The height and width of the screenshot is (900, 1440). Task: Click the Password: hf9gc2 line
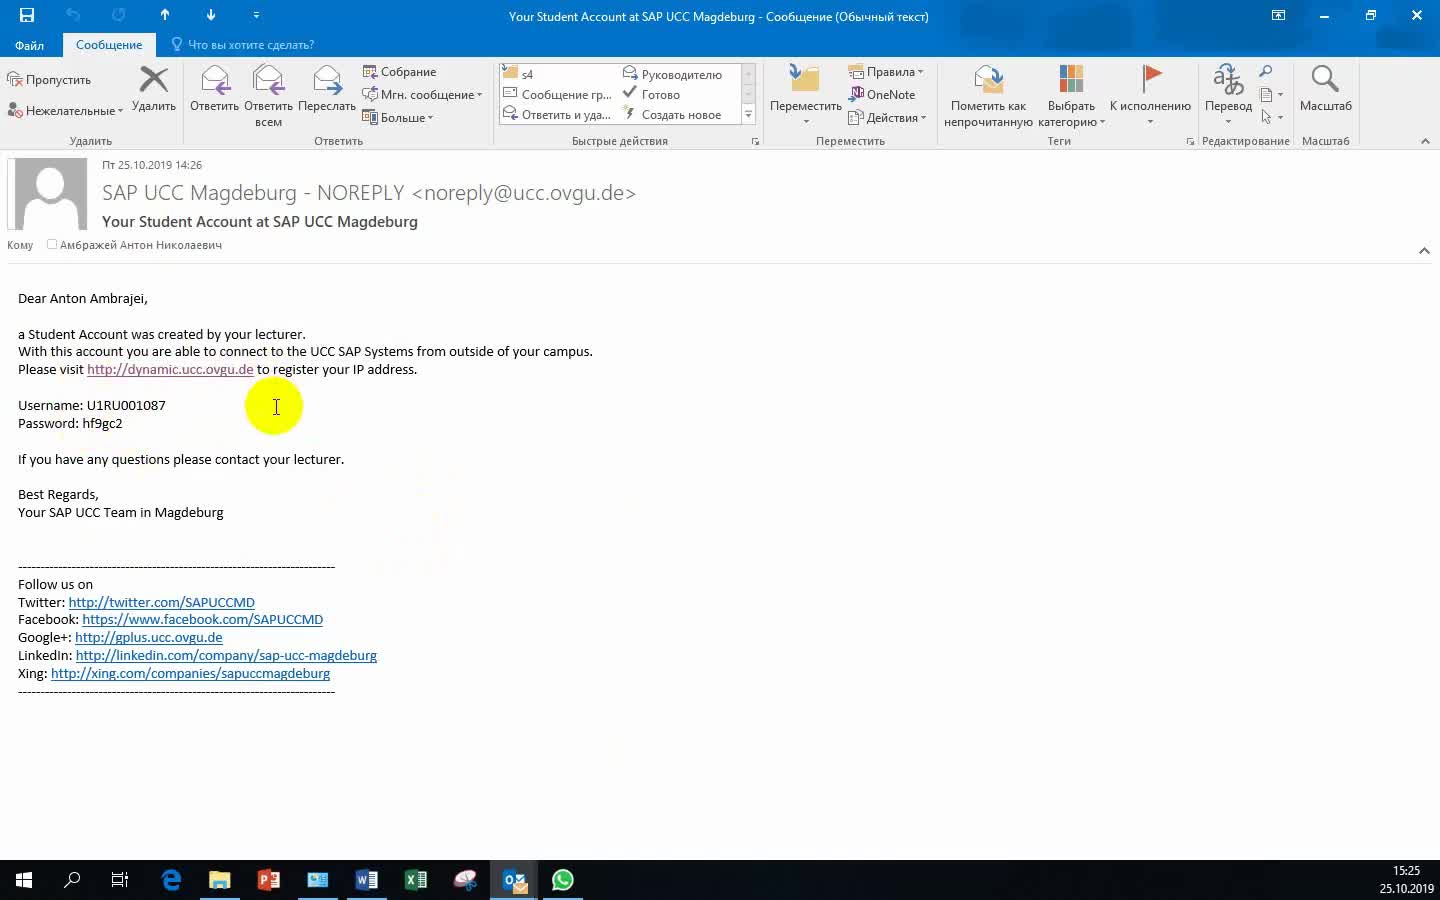click(70, 423)
